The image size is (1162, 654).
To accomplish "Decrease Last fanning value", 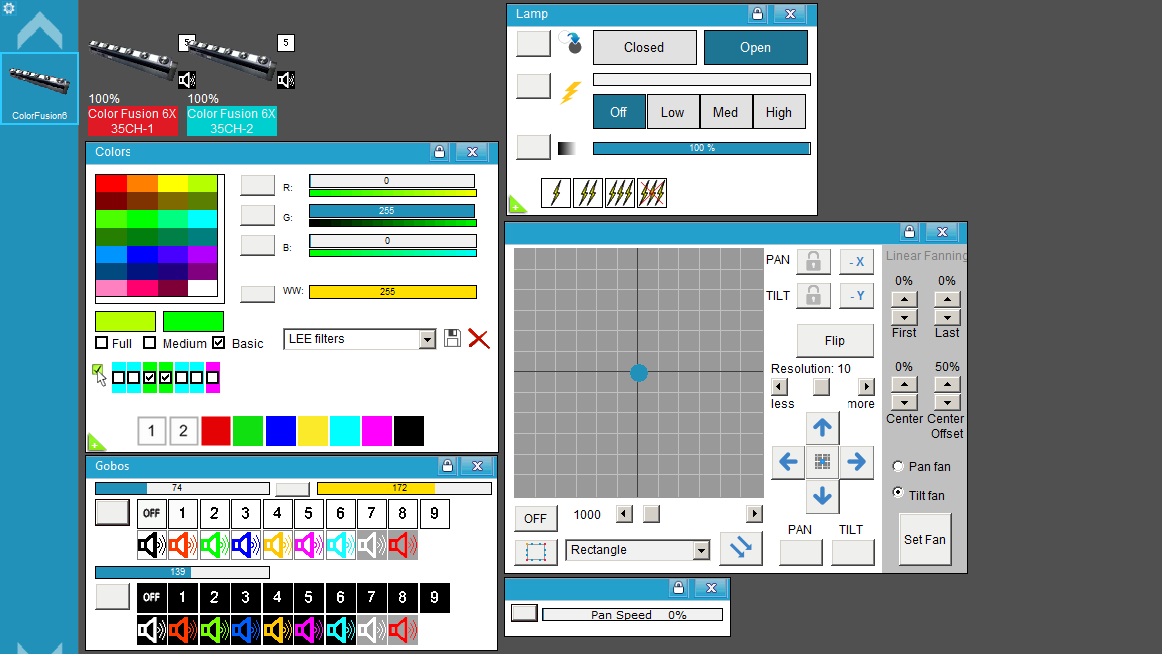I will [947, 317].
